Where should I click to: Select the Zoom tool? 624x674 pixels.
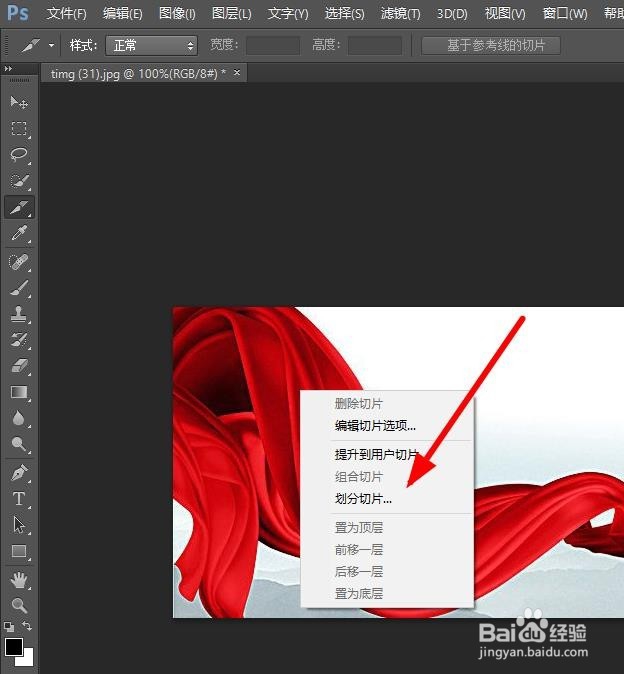tap(19, 606)
